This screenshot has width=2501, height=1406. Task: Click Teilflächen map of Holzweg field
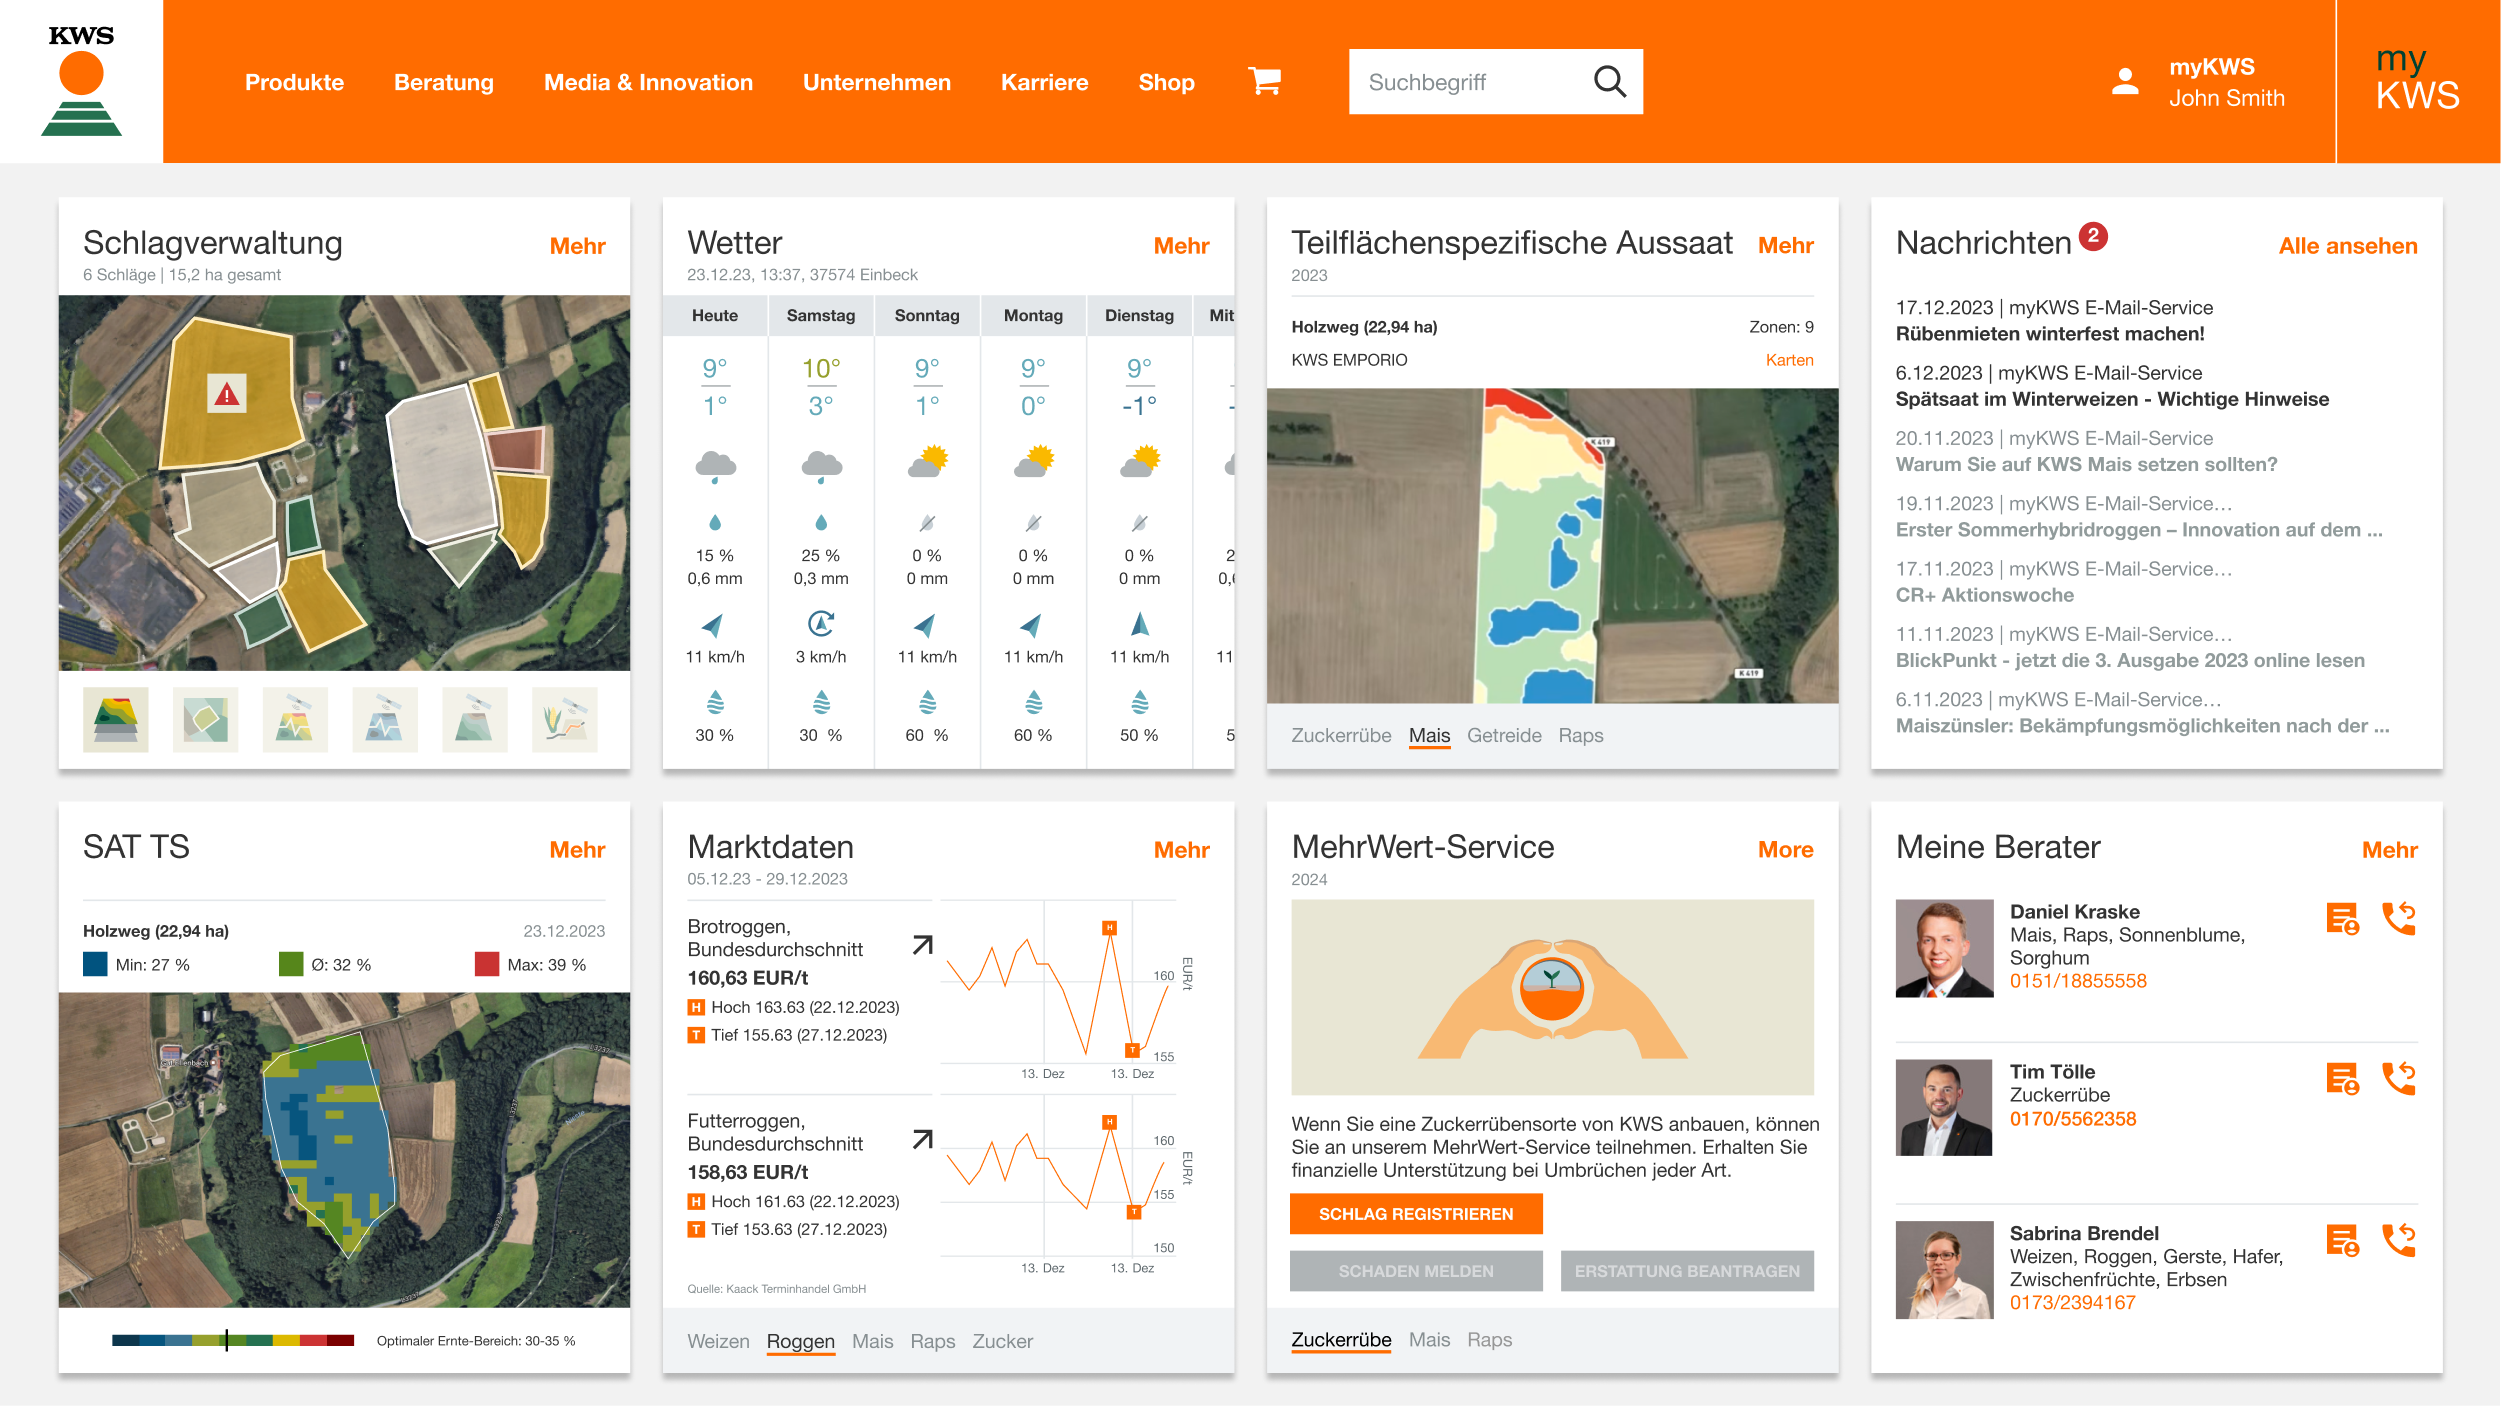coord(1552,546)
